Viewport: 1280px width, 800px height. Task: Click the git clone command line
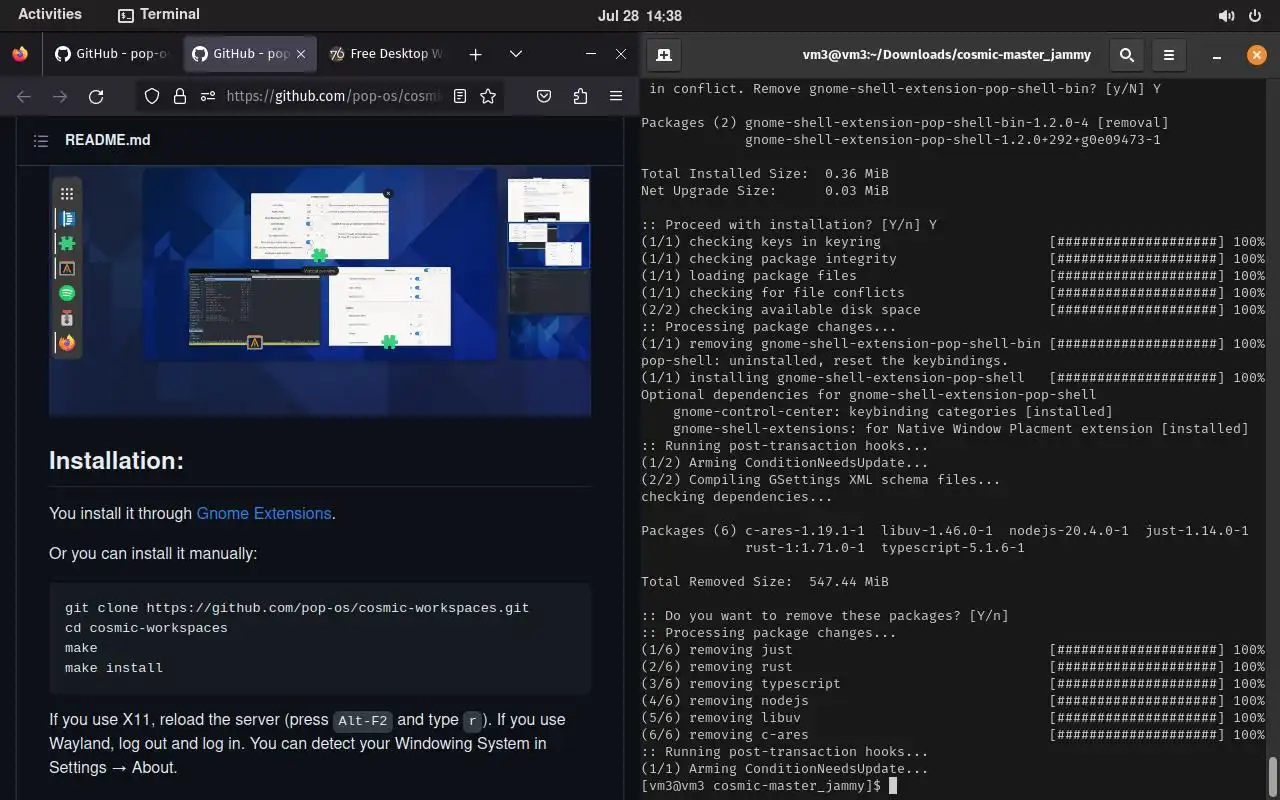point(297,608)
